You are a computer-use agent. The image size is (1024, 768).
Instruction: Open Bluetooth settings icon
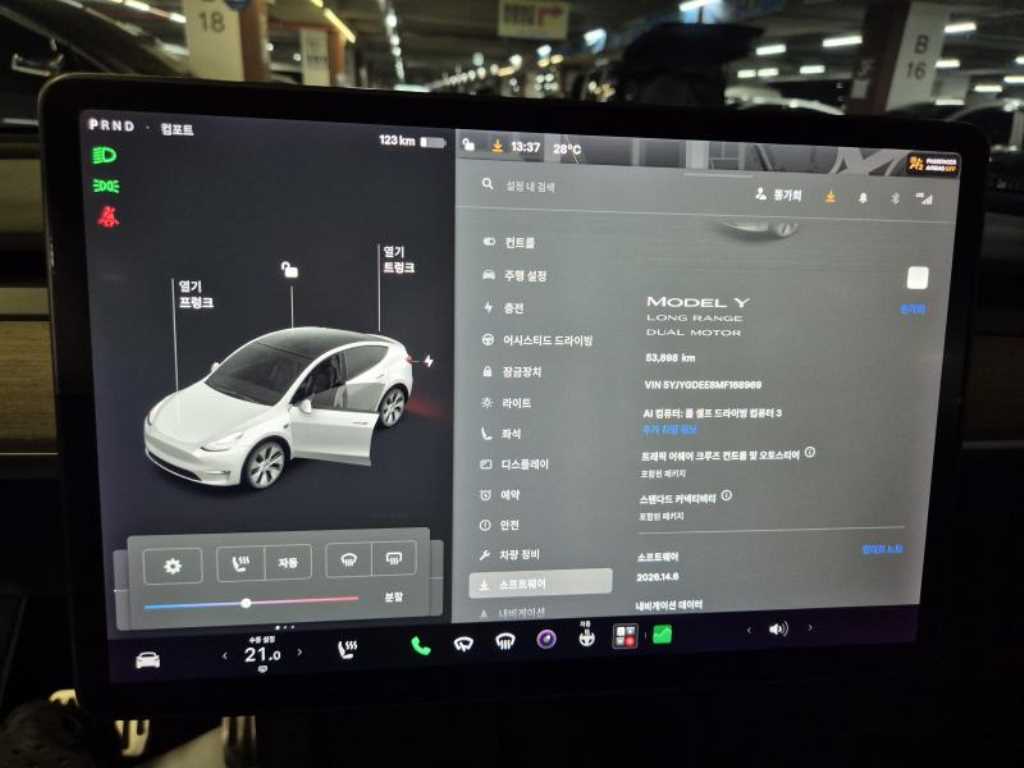tap(895, 198)
